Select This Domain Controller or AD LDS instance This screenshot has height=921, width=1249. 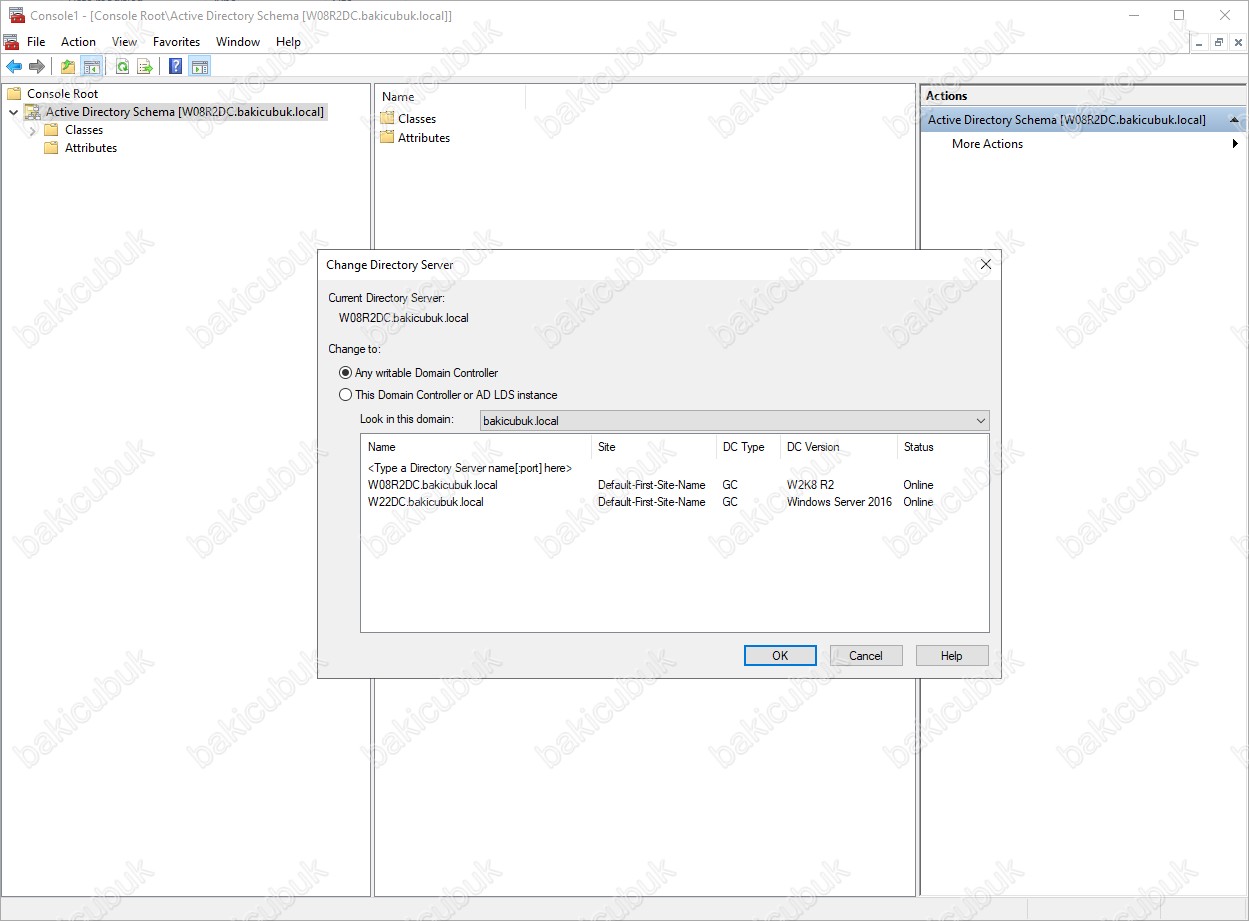[x=346, y=395]
